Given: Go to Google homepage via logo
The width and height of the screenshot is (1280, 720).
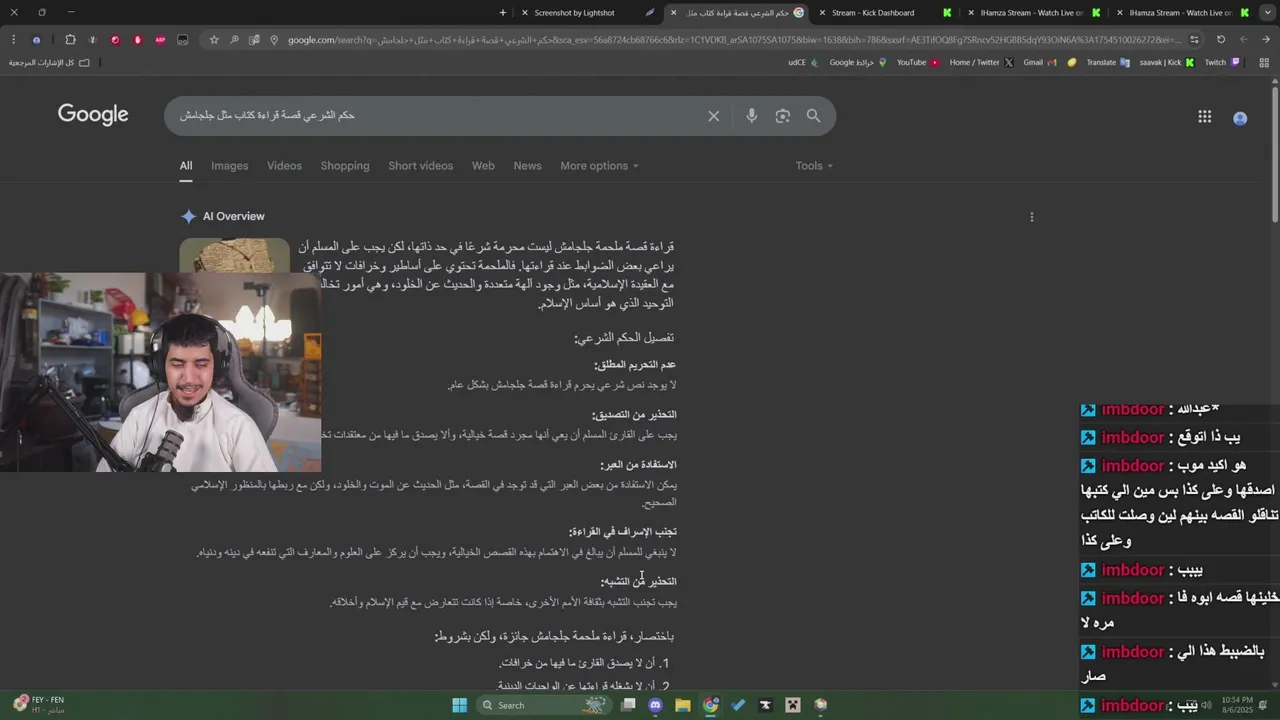Looking at the screenshot, I should coord(93,115).
